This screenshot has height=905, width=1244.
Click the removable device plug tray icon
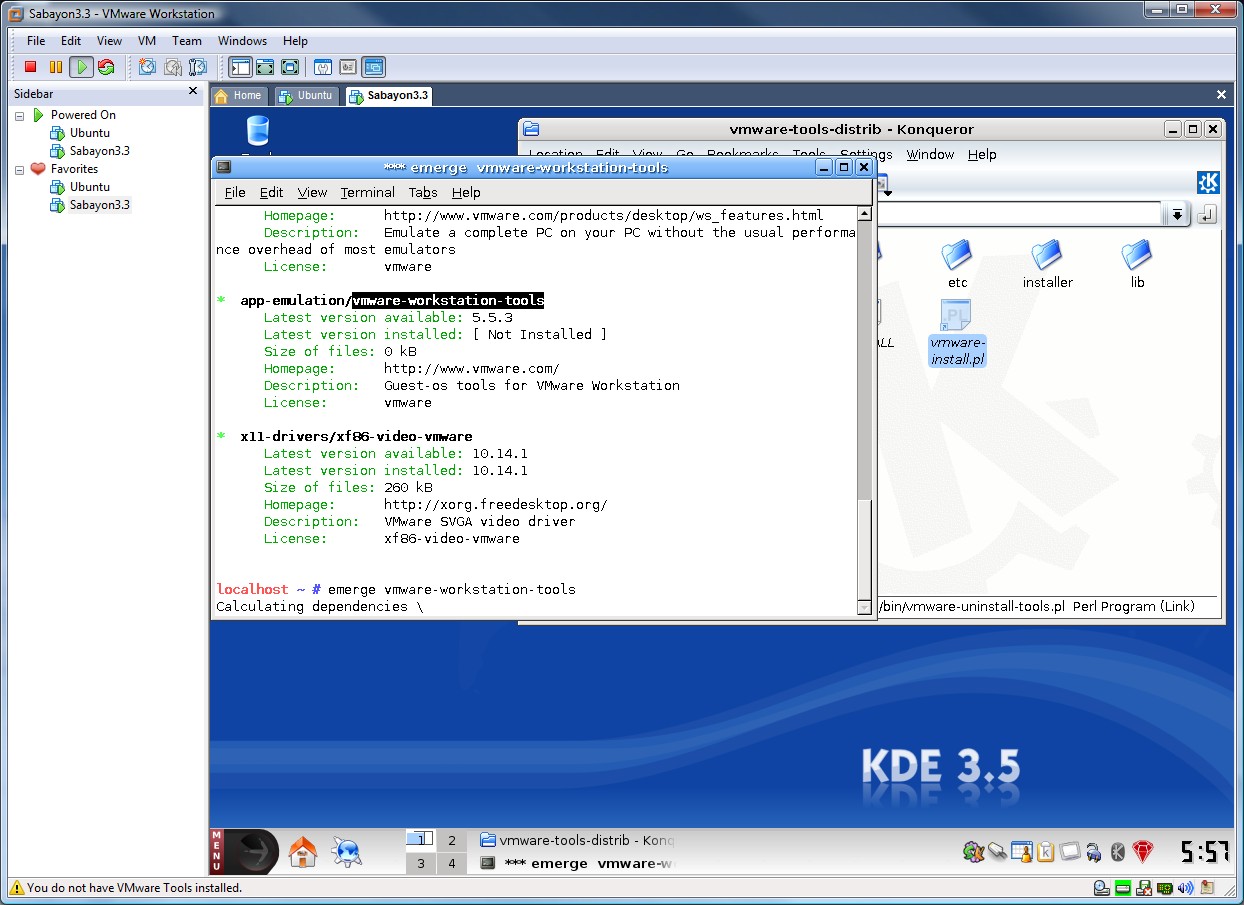(997, 852)
